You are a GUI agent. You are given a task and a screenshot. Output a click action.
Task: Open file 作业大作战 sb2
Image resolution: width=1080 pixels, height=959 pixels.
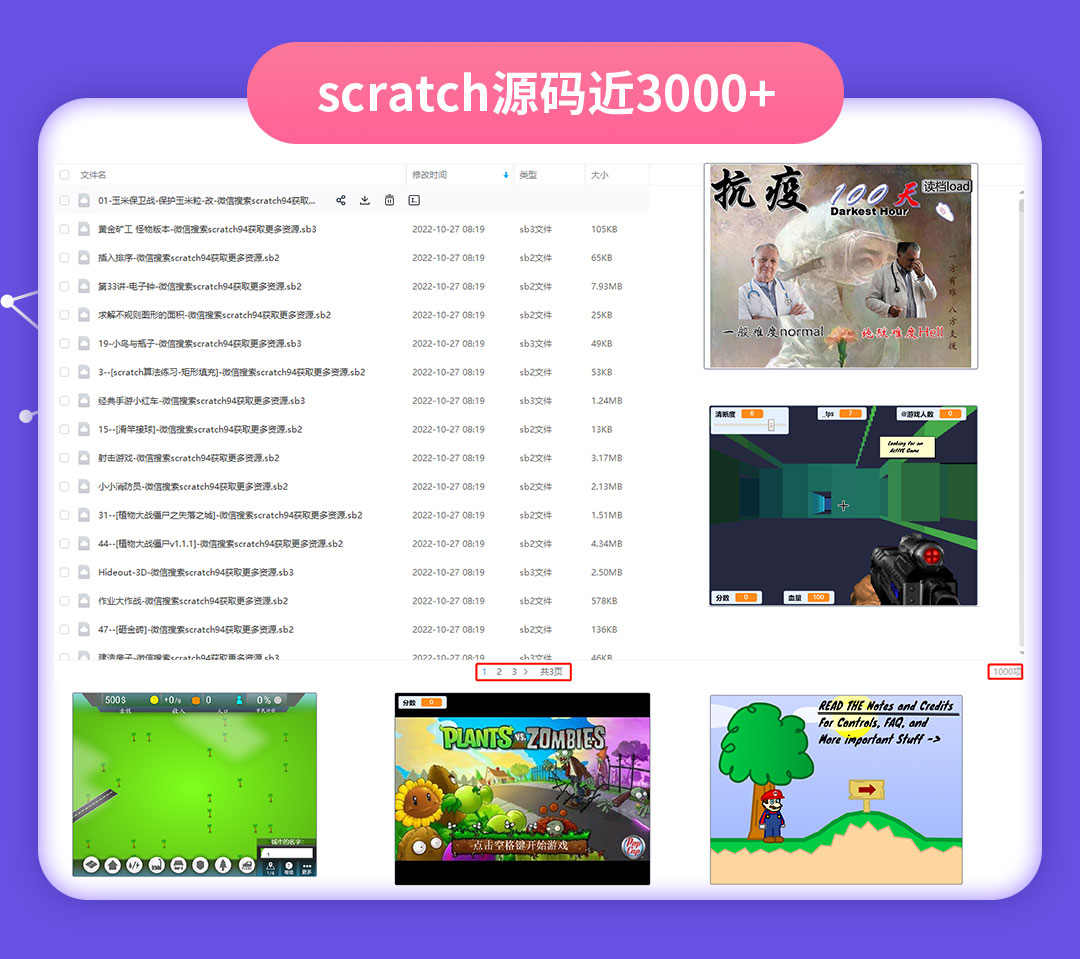point(193,601)
